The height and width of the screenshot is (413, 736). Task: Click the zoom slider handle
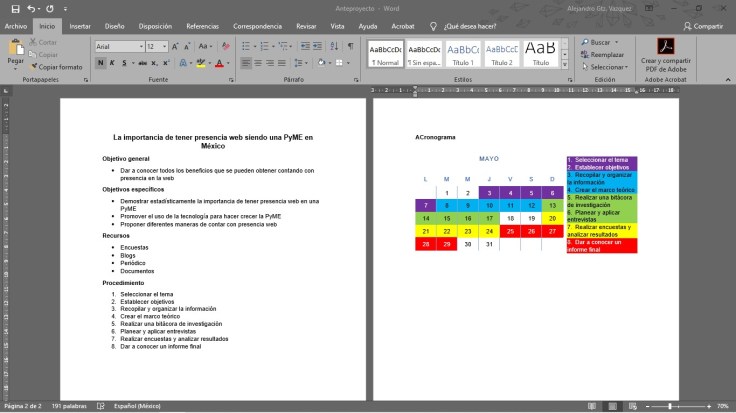coord(670,406)
